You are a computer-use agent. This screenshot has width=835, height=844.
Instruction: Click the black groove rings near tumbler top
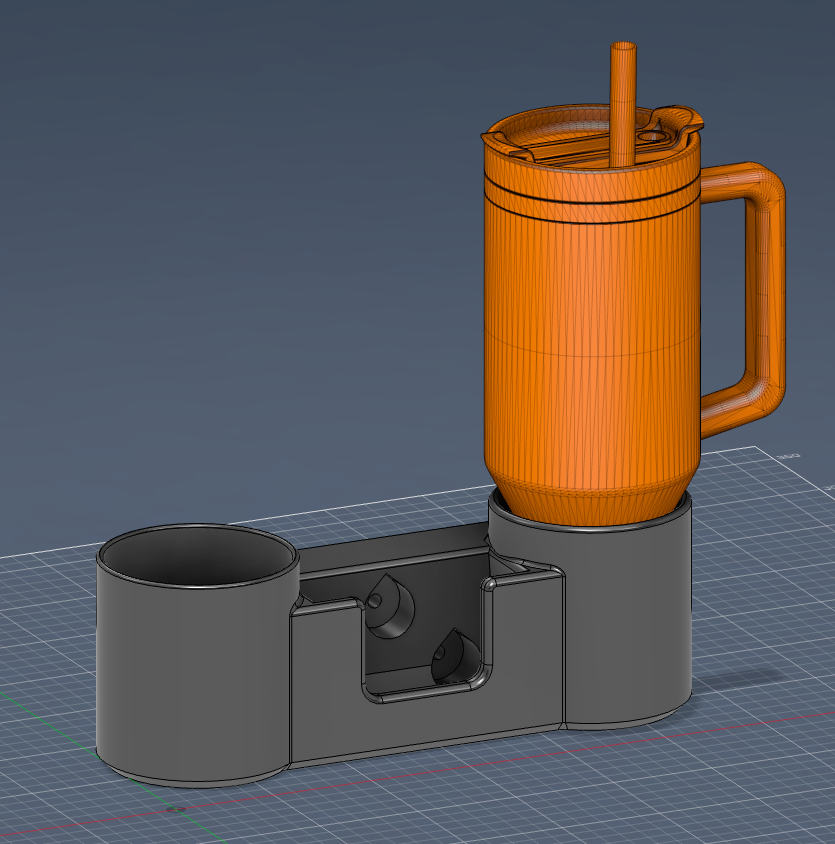click(590, 199)
